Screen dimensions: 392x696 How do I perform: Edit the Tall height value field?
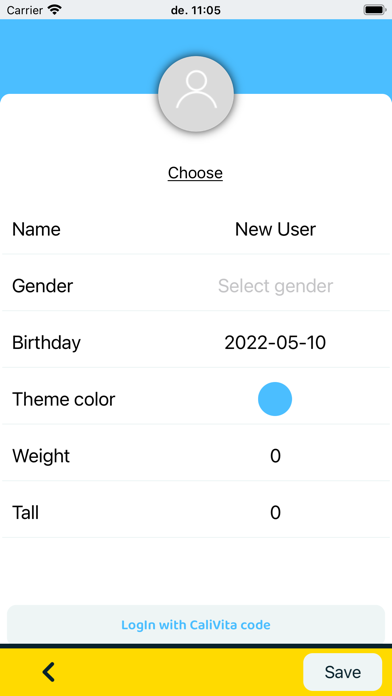pos(275,513)
